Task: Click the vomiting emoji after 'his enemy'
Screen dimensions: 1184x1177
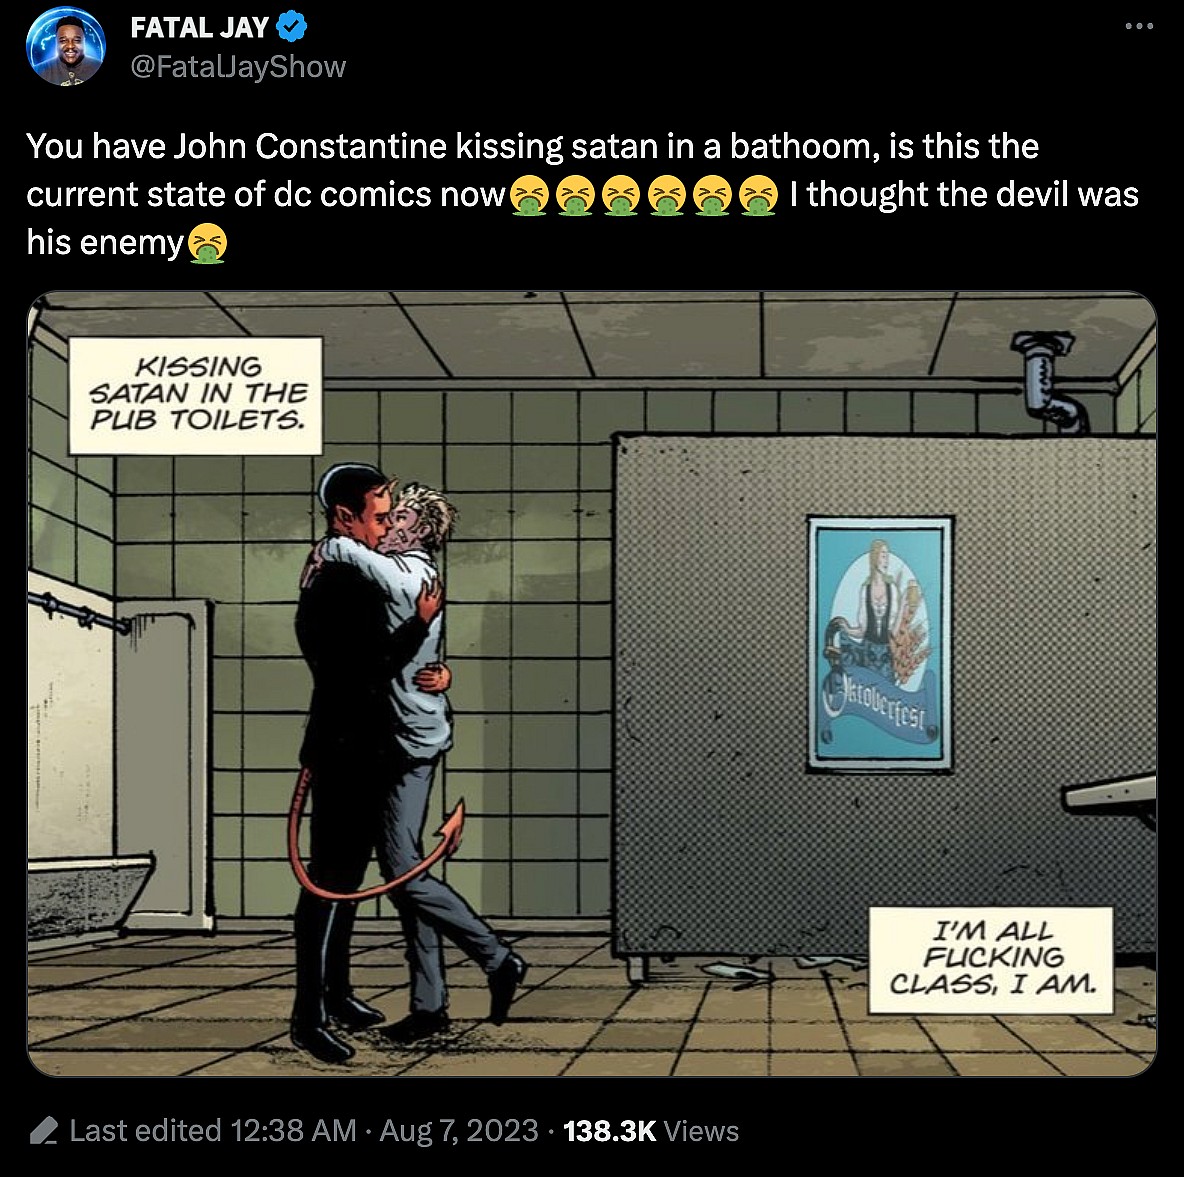Action: (x=206, y=244)
